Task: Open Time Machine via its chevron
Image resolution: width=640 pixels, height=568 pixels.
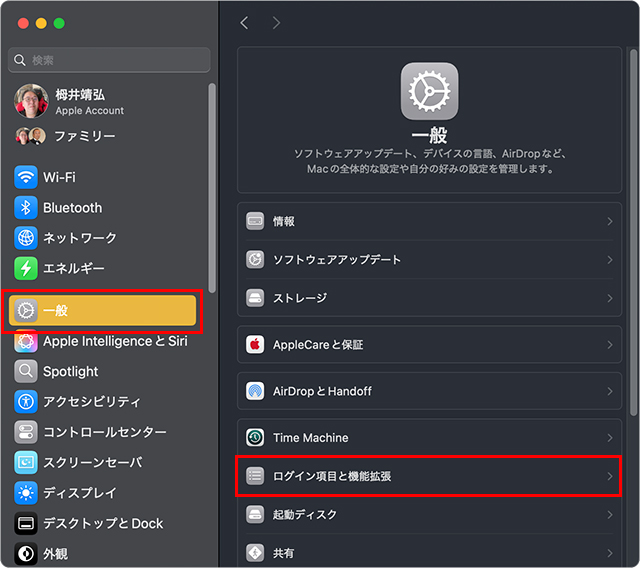Action: pos(610,437)
